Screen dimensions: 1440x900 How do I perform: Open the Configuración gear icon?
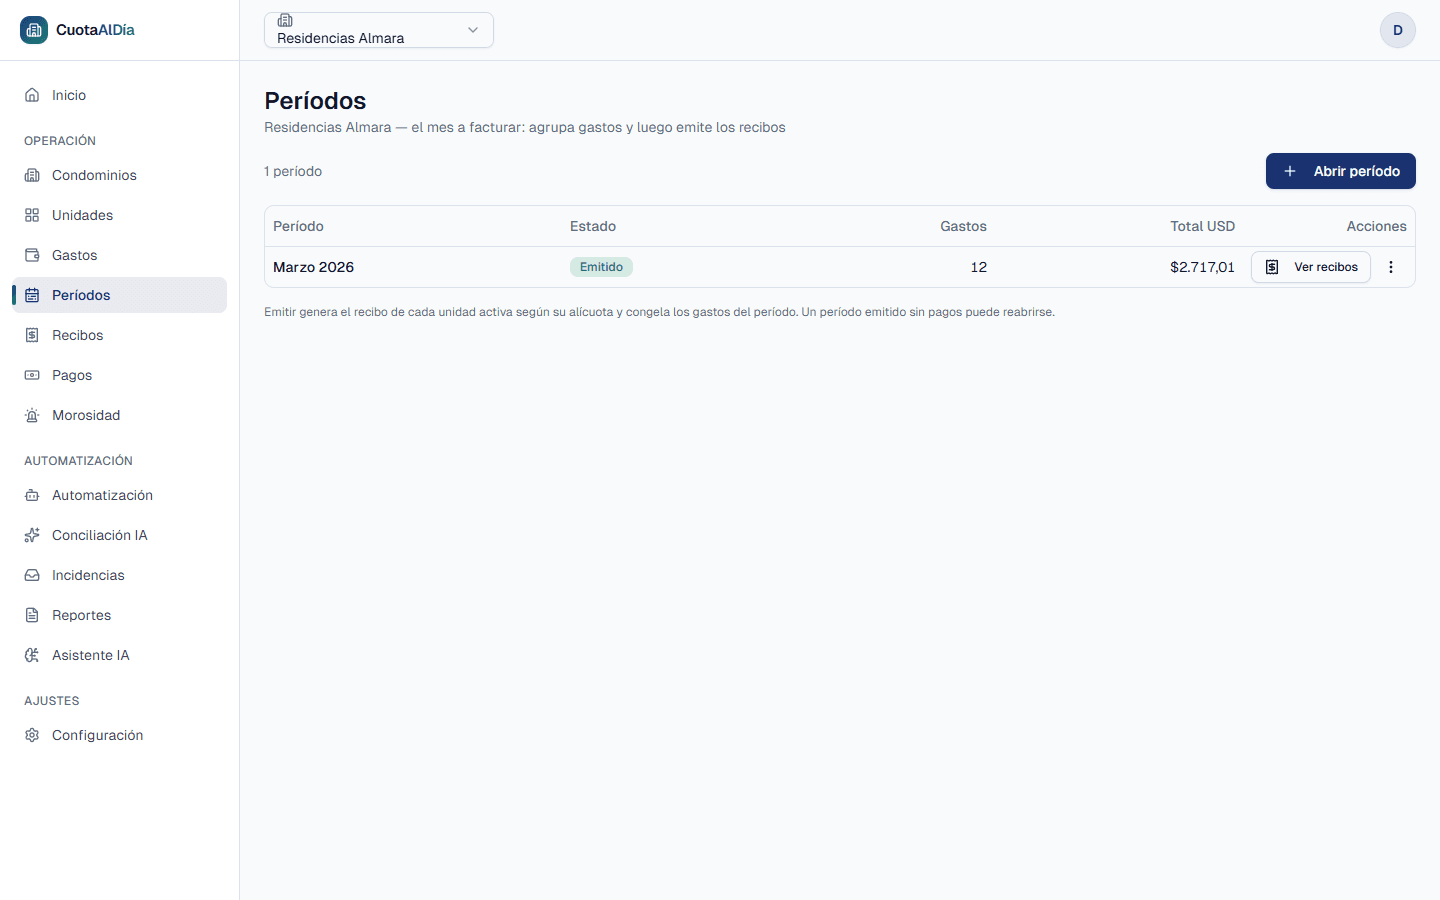coord(32,735)
